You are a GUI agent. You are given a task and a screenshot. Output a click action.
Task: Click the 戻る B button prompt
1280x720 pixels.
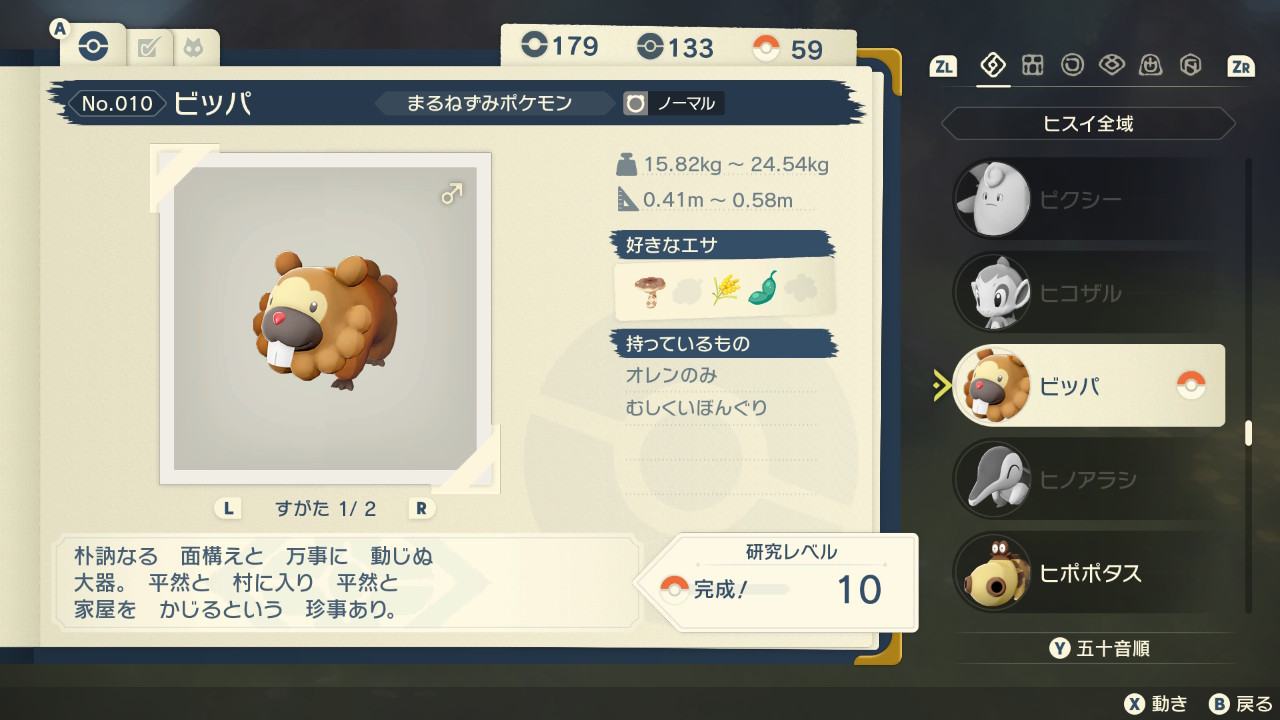[1240, 703]
